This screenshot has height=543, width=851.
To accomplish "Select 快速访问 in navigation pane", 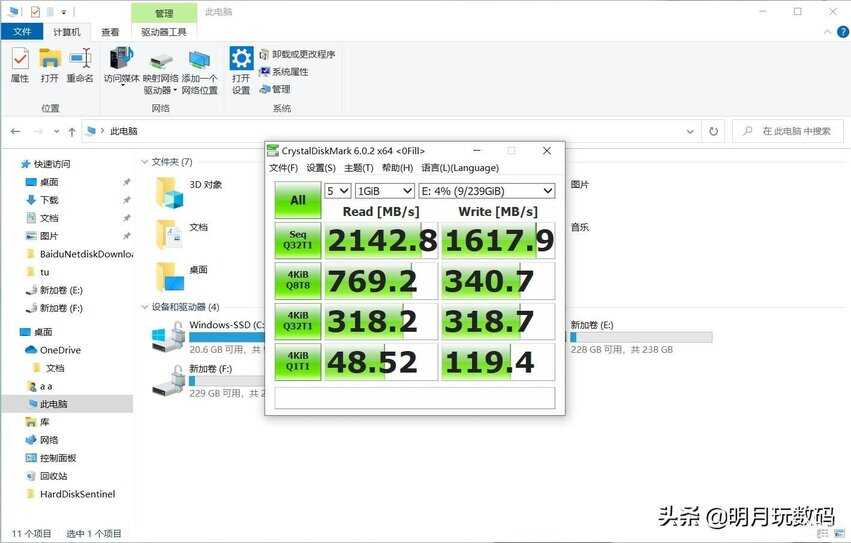I will 46,164.
